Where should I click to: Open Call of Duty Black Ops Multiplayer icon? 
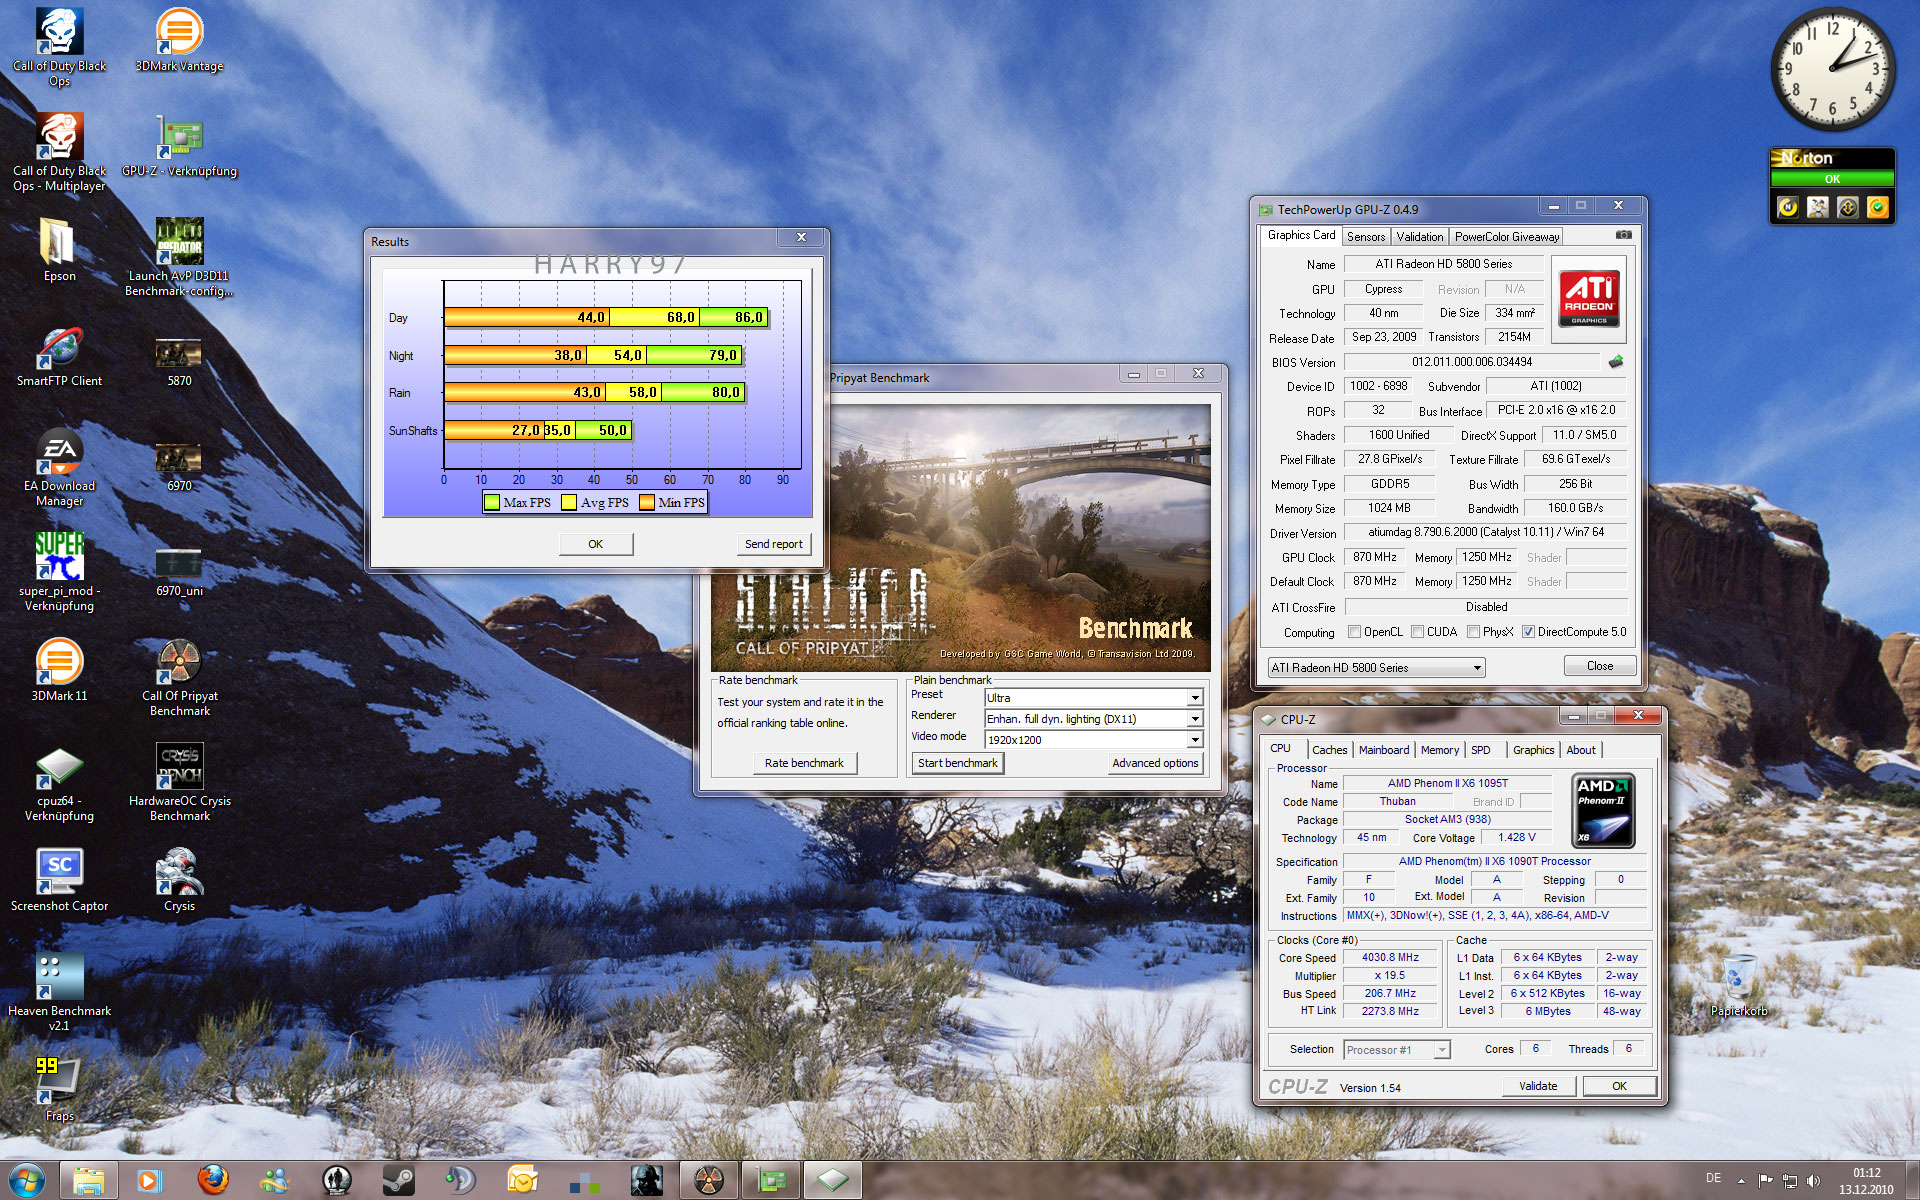tap(59, 151)
